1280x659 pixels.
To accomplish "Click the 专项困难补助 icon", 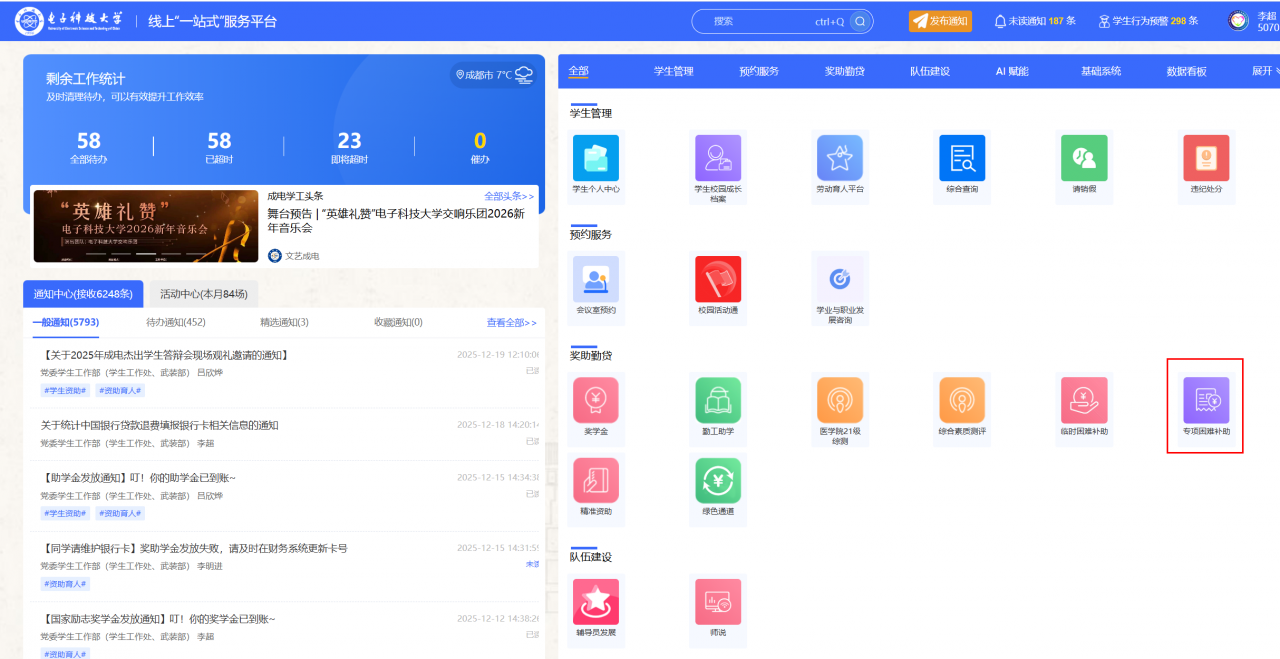I will (x=1206, y=401).
